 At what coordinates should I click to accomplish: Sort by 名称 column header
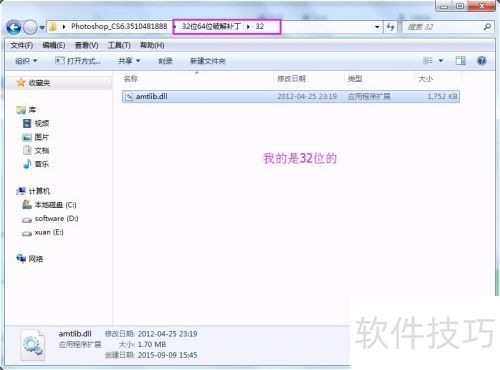(x=131, y=79)
